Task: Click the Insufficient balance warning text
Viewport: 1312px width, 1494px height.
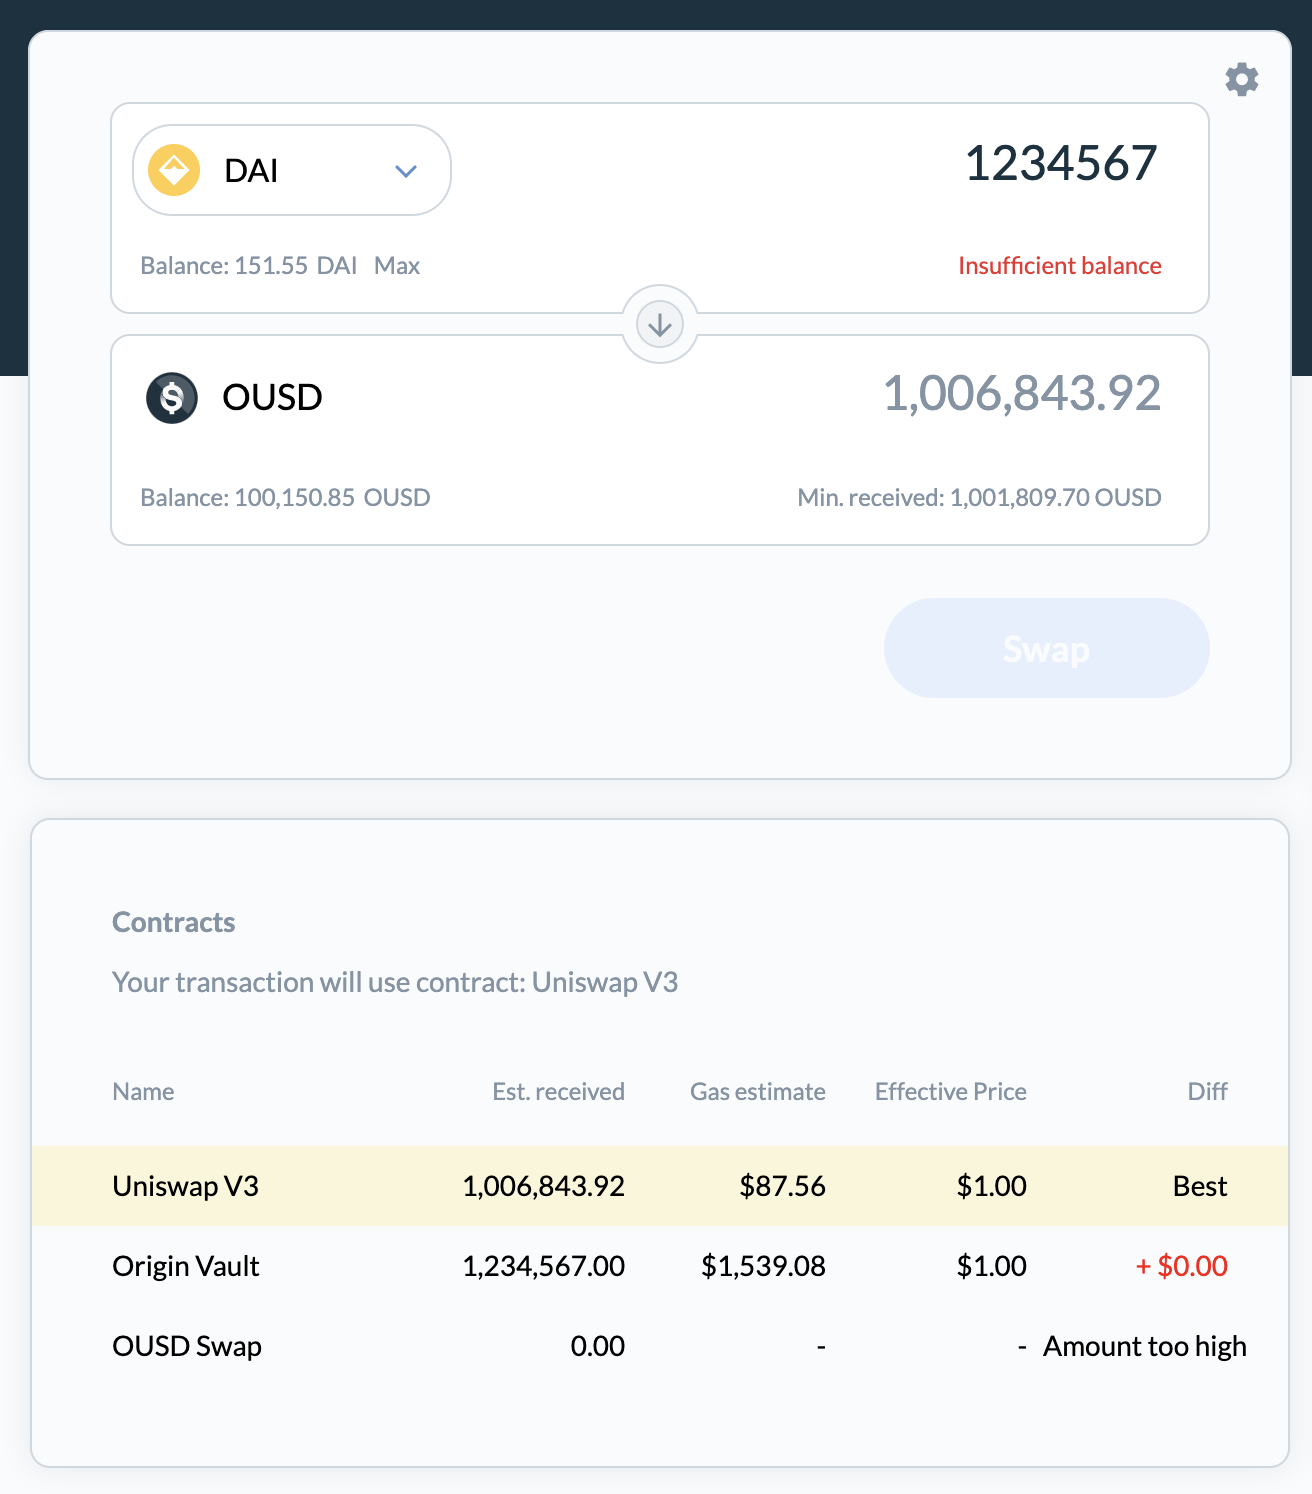Action: tap(1059, 265)
